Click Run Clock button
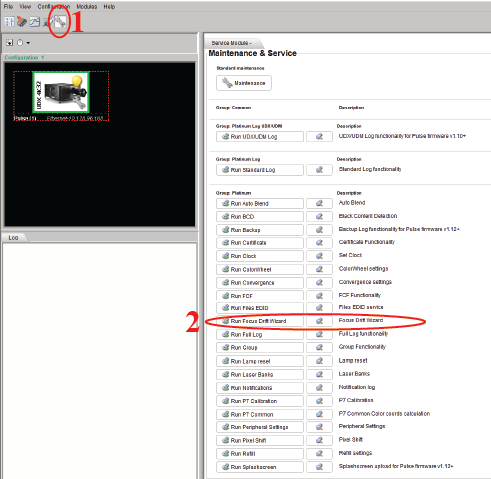 click(260, 256)
